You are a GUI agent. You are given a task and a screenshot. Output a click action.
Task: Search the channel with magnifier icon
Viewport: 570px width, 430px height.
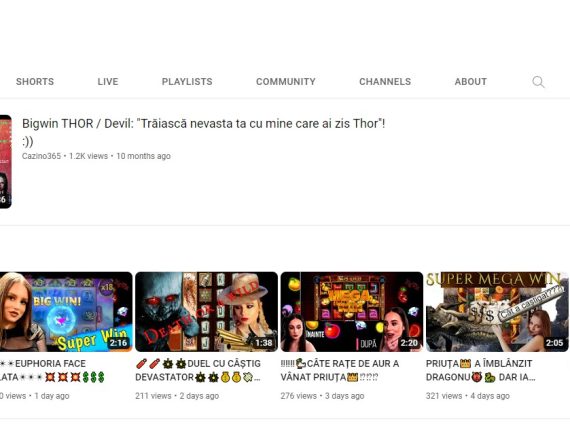click(538, 82)
